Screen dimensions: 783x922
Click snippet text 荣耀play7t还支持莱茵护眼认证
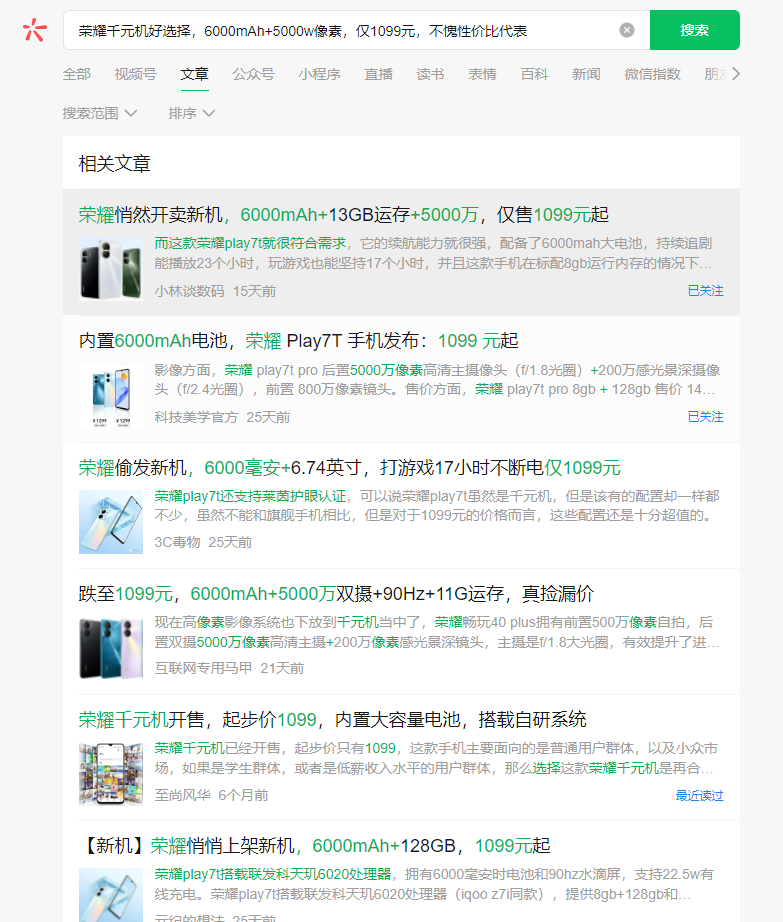pos(250,496)
